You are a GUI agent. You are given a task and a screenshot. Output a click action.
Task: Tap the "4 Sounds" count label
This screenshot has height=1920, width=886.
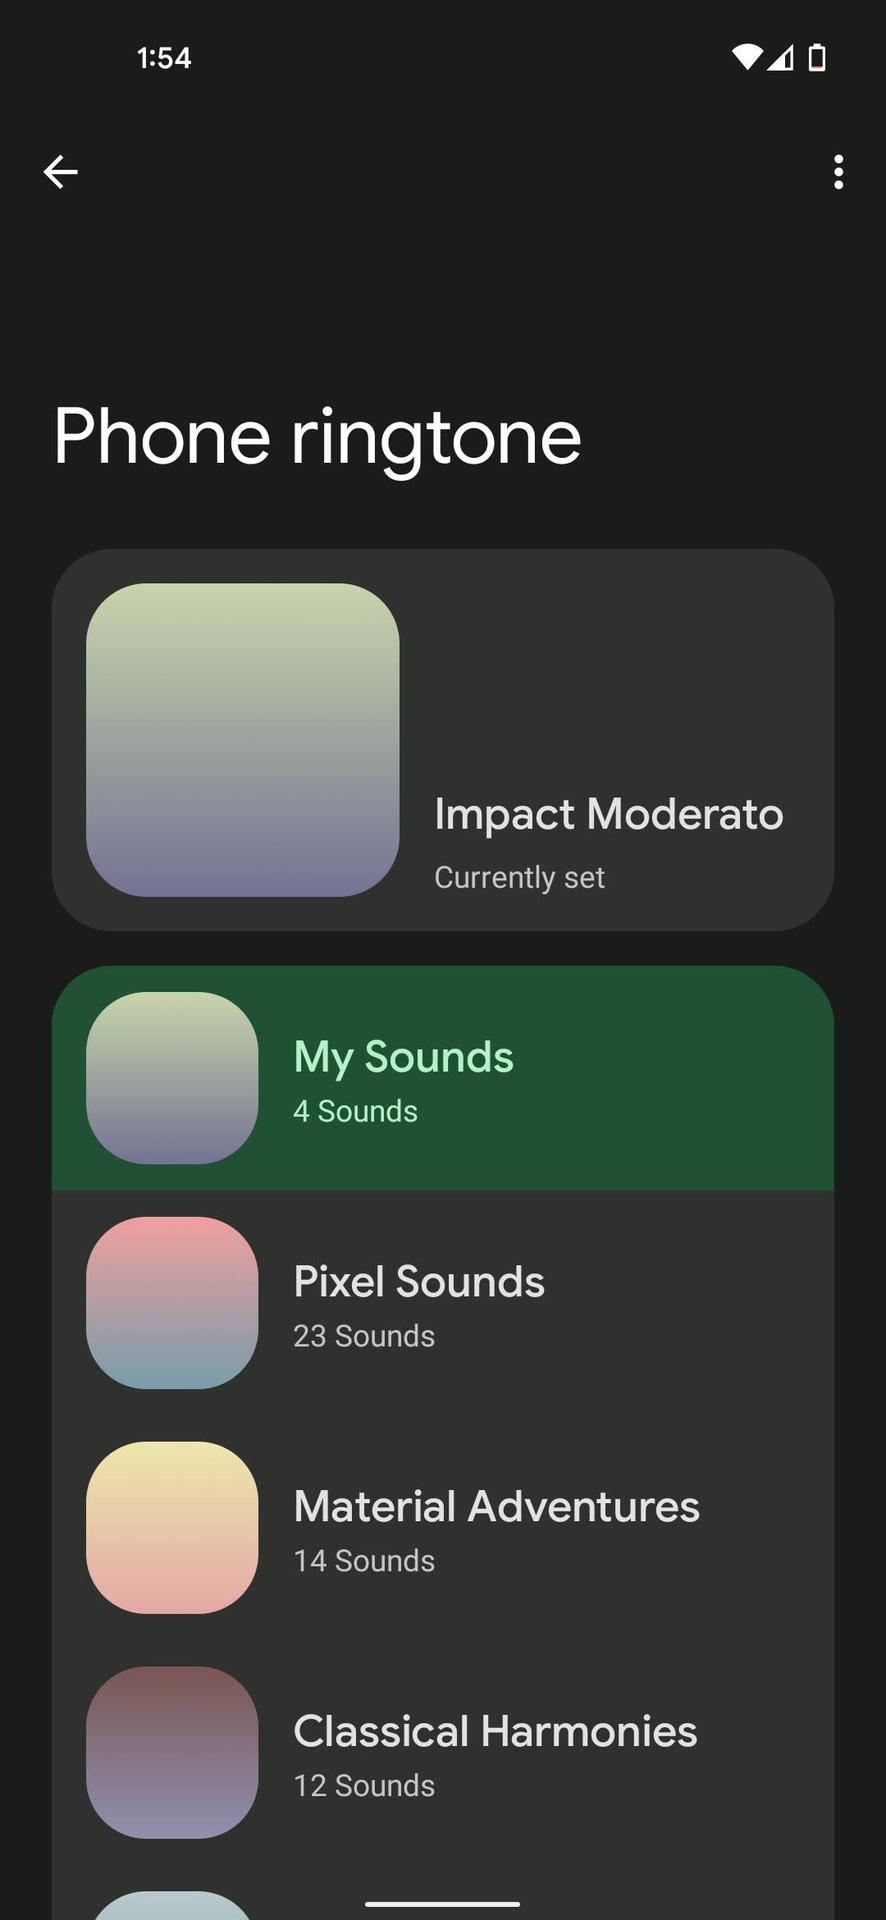pyautogui.click(x=355, y=1111)
